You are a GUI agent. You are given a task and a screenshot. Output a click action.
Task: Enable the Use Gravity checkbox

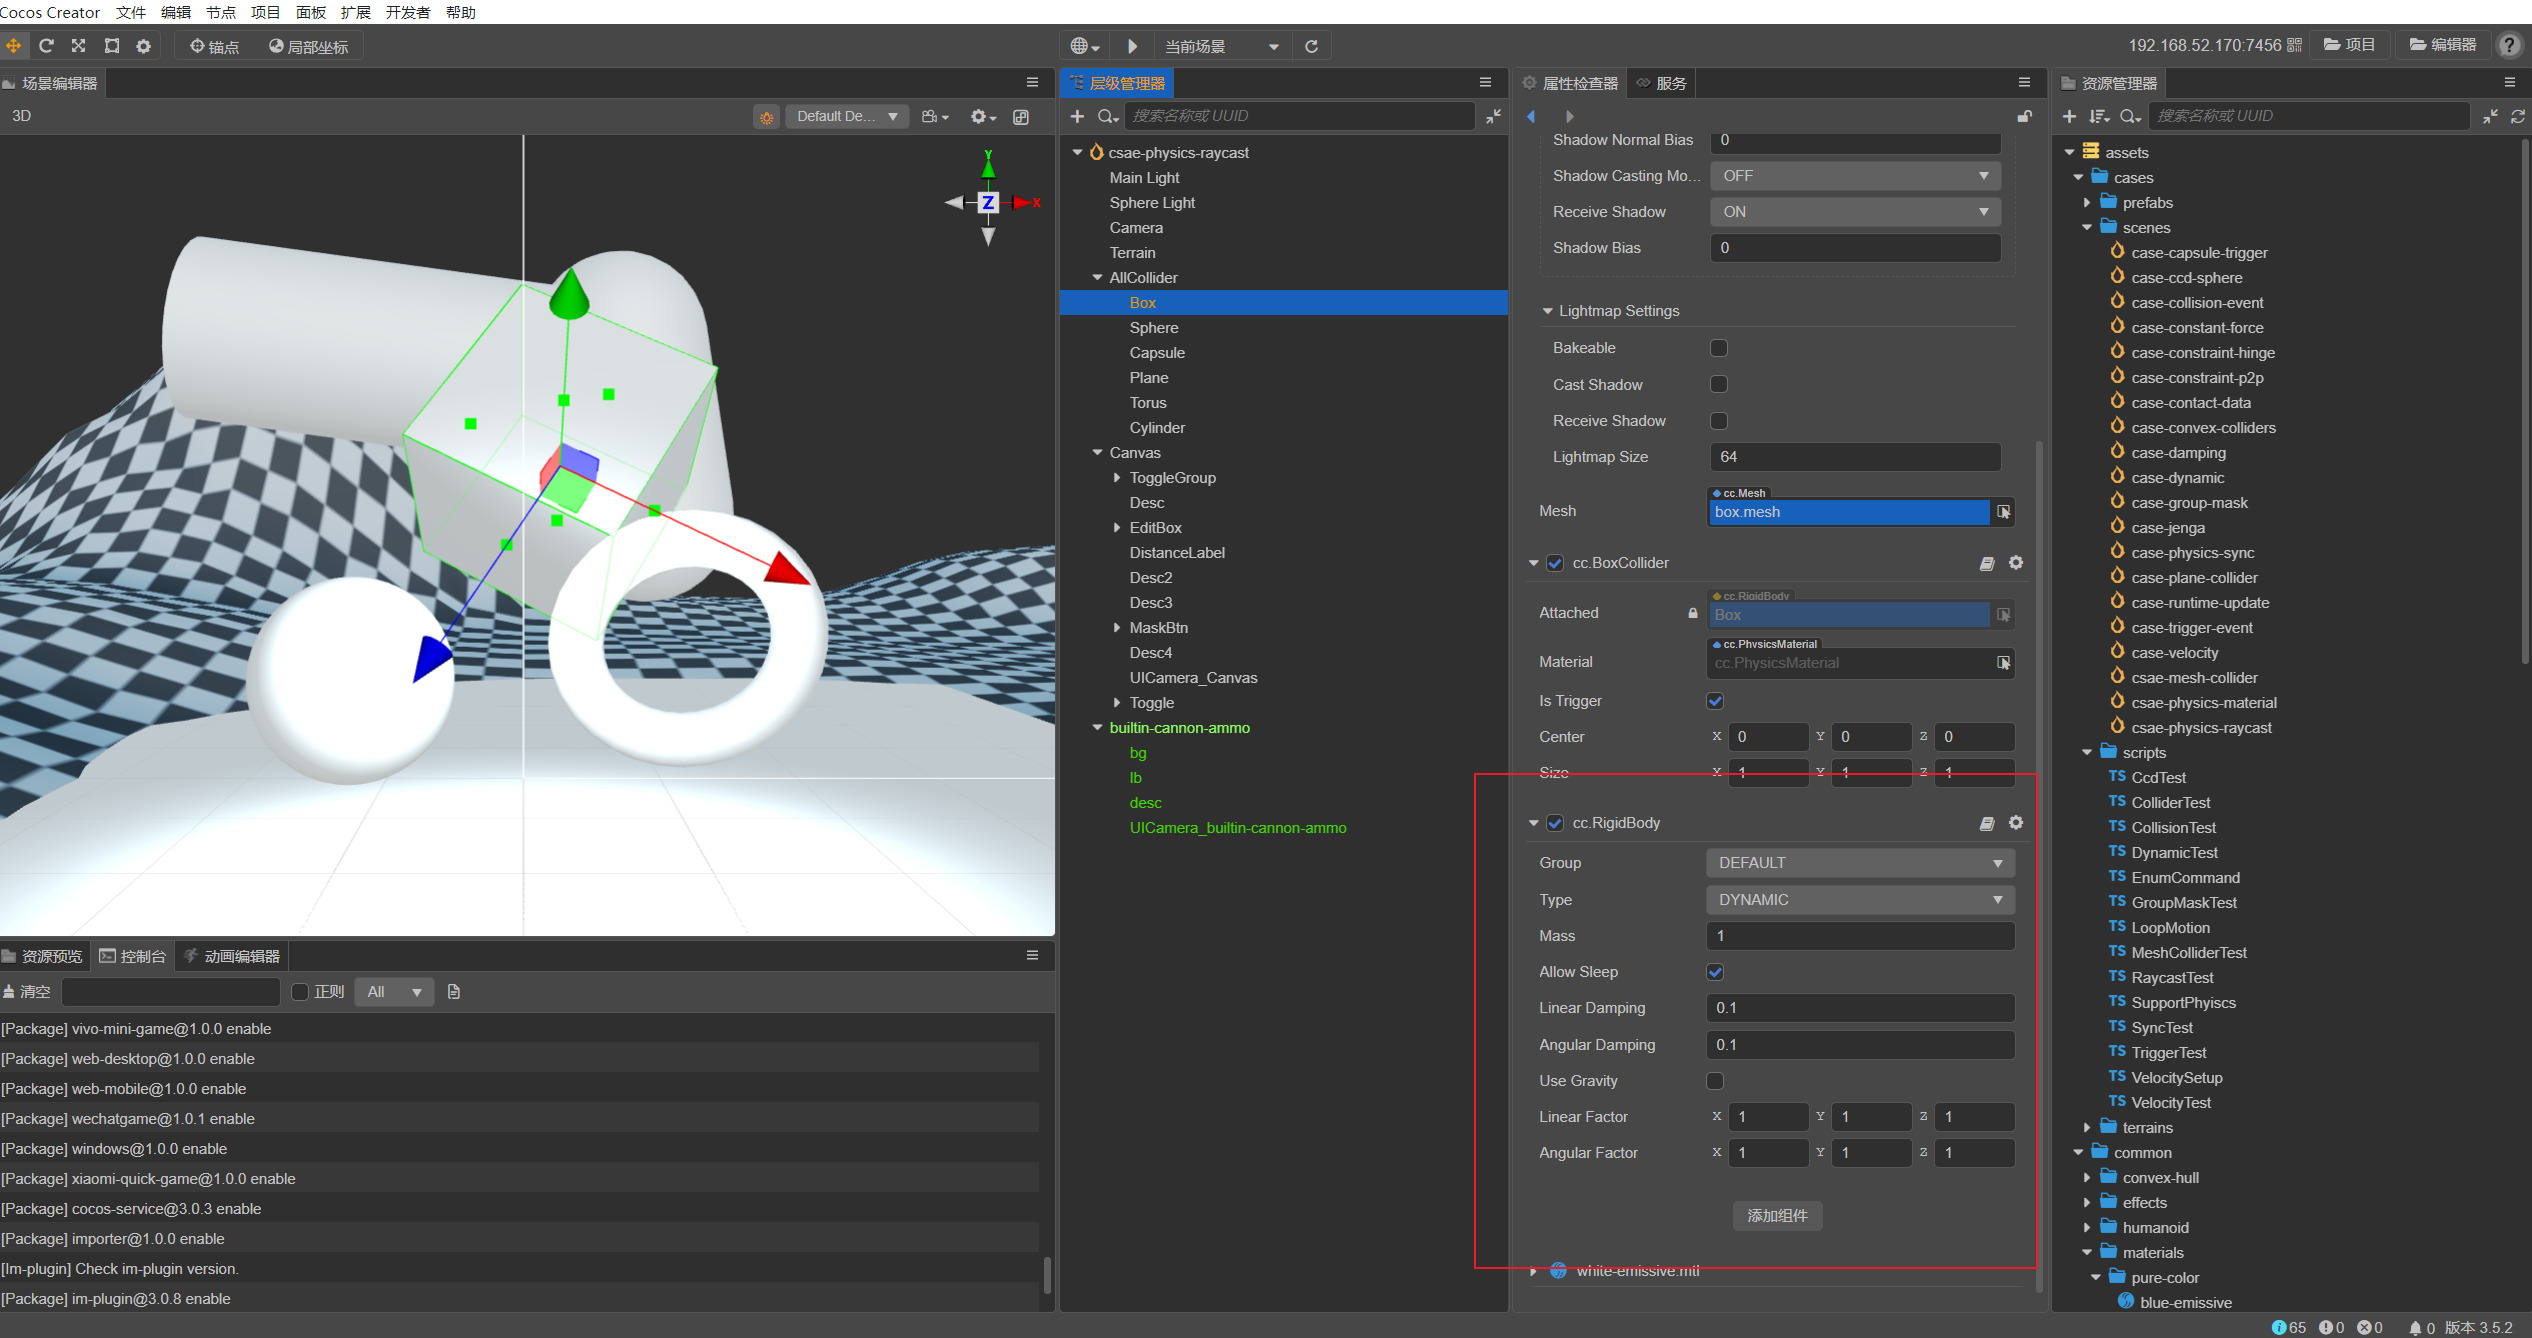pos(1715,1081)
